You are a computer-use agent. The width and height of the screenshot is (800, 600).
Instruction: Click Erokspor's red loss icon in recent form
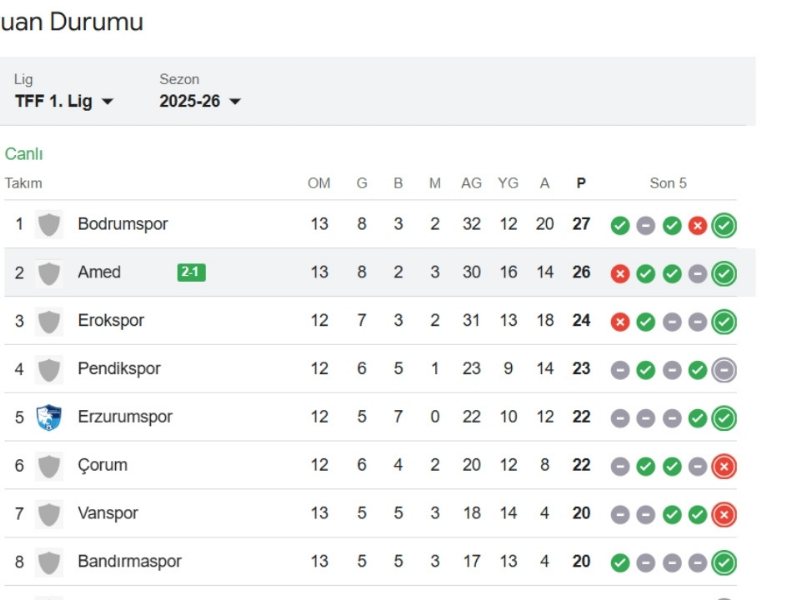click(x=619, y=321)
